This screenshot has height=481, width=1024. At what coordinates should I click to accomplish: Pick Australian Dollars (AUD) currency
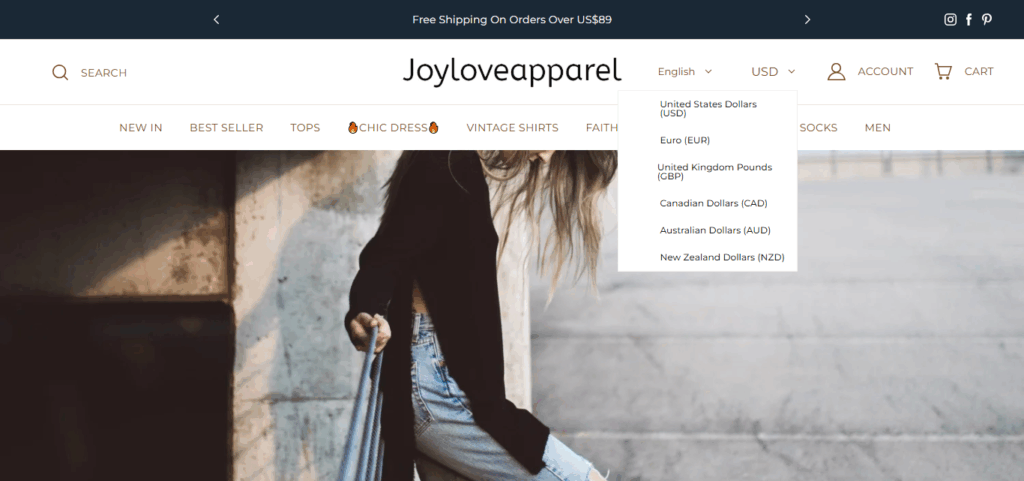[714, 230]
